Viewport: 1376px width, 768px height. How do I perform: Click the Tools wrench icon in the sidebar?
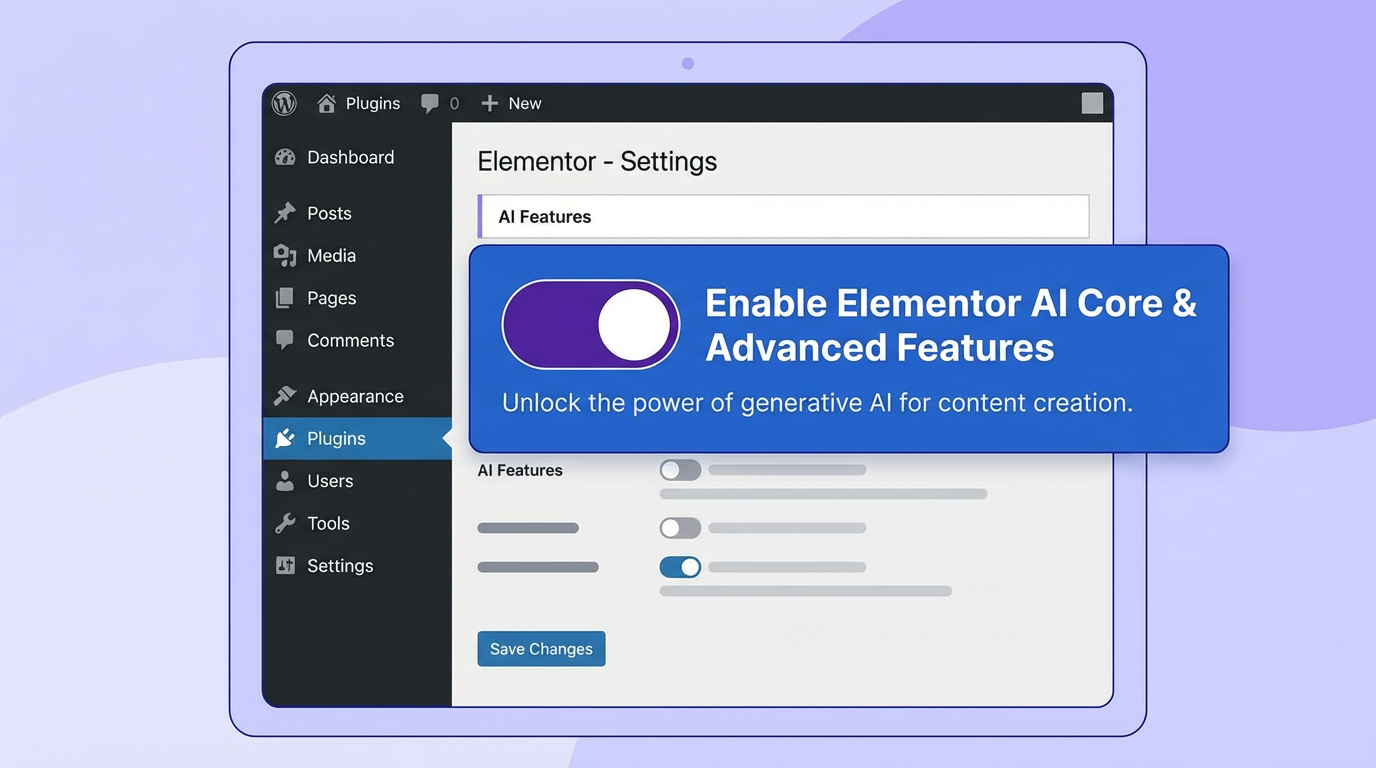(286, 523)
